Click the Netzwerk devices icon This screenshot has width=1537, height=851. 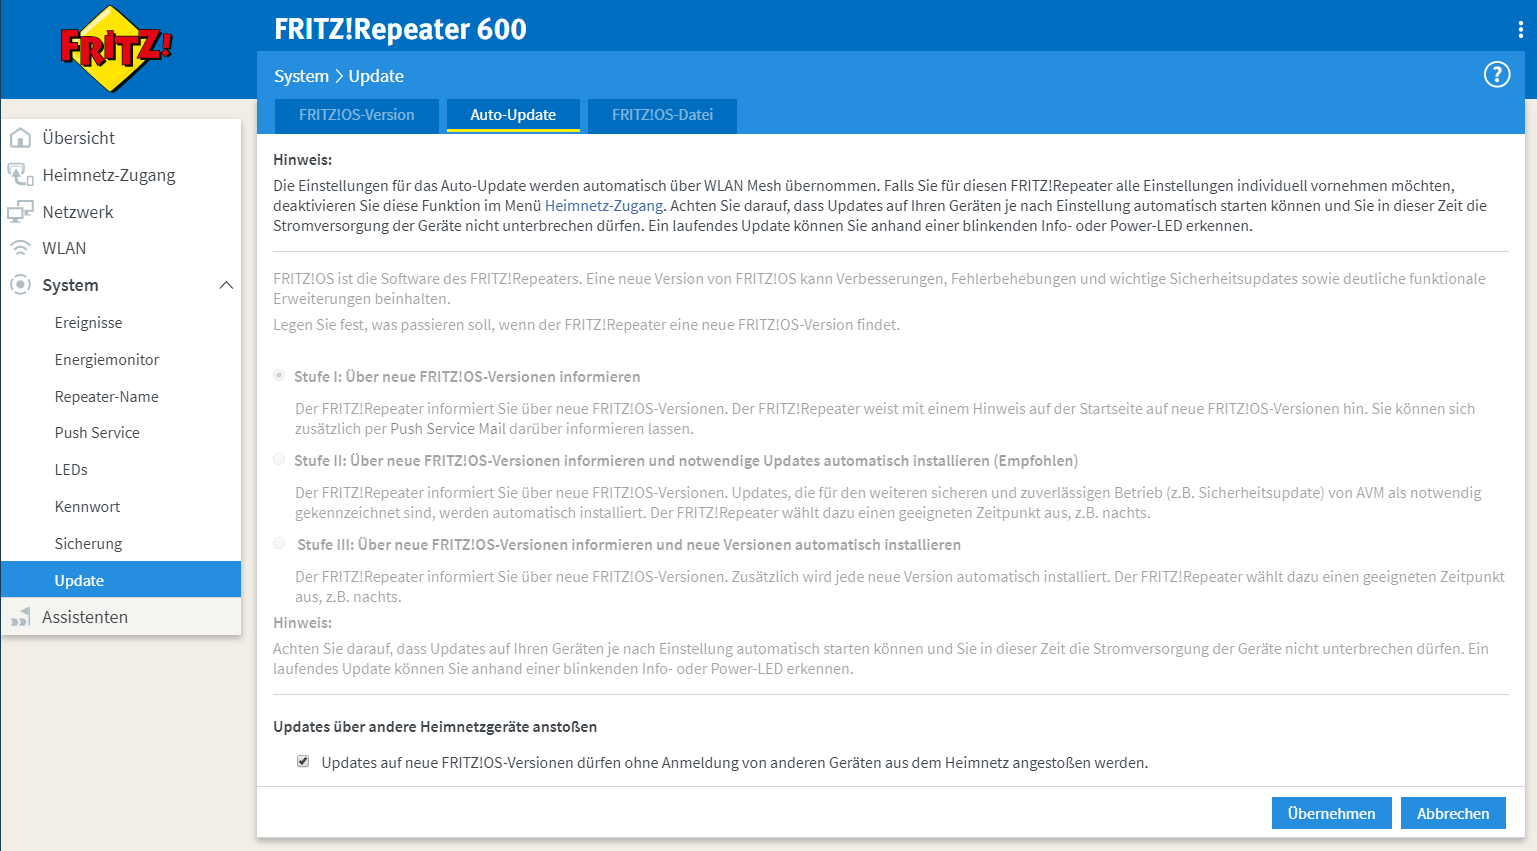[x=20, y=212]
